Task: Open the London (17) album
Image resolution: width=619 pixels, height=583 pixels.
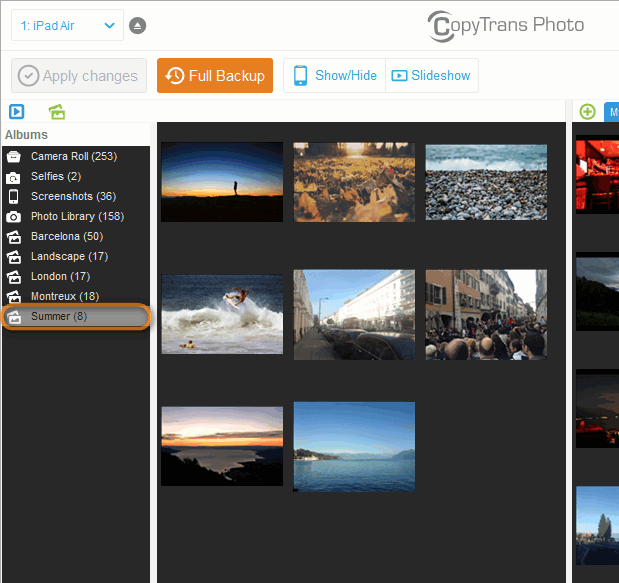Action: (x=76, y=276)
